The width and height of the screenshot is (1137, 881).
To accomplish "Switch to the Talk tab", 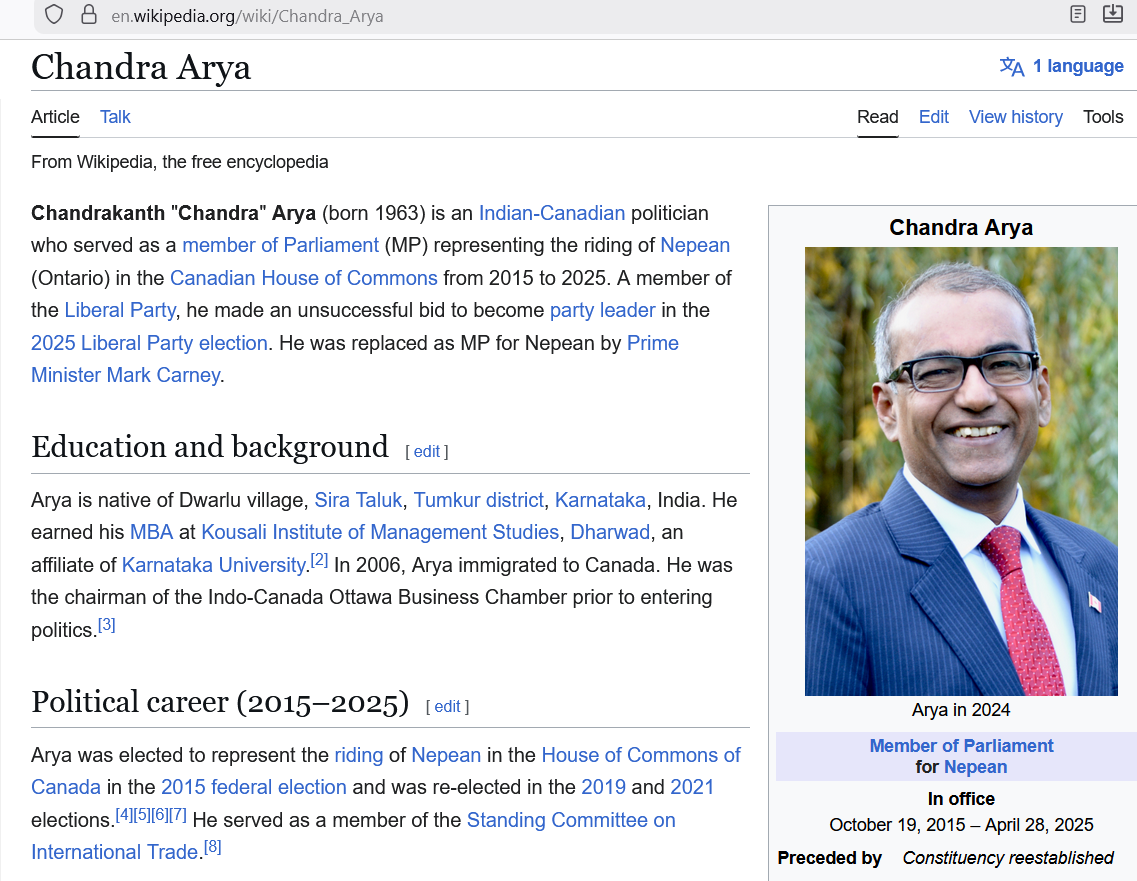I will [x=115, y=117].
